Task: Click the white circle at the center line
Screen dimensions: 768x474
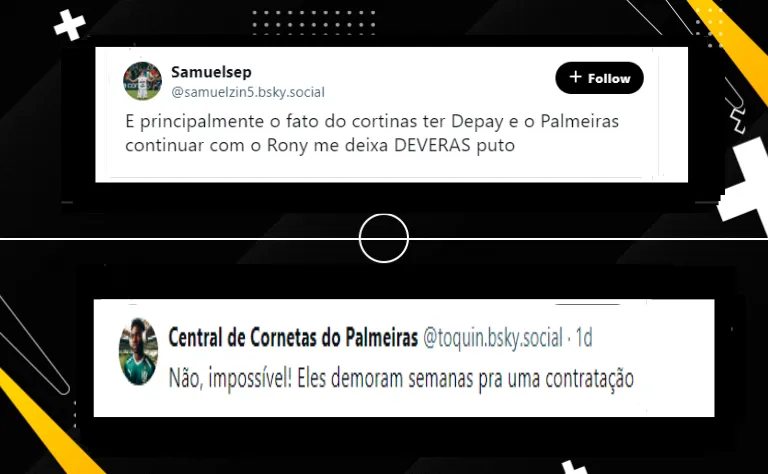Action: coord(384,238)
